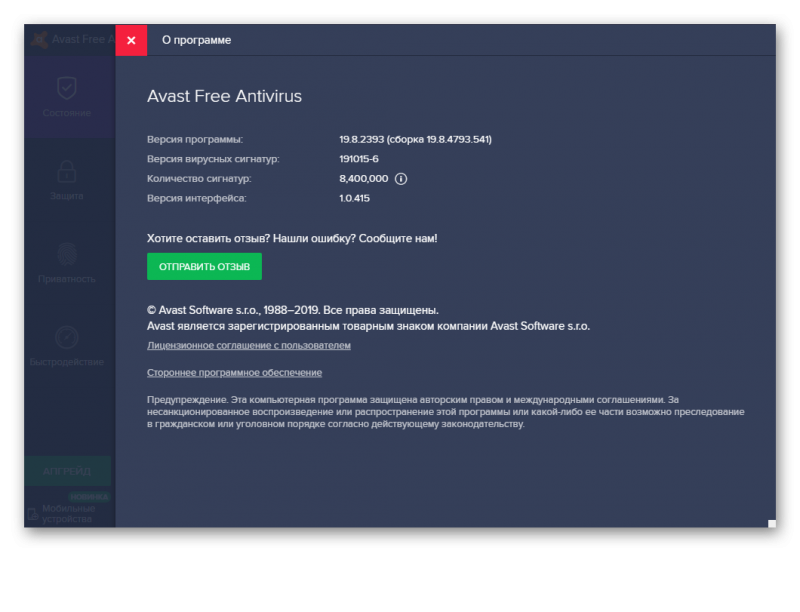The height and width of the screenshot is (612, 800).
Task: Click the copyright line Avast Software 1988–2019
Action: (x=293, y=310)
